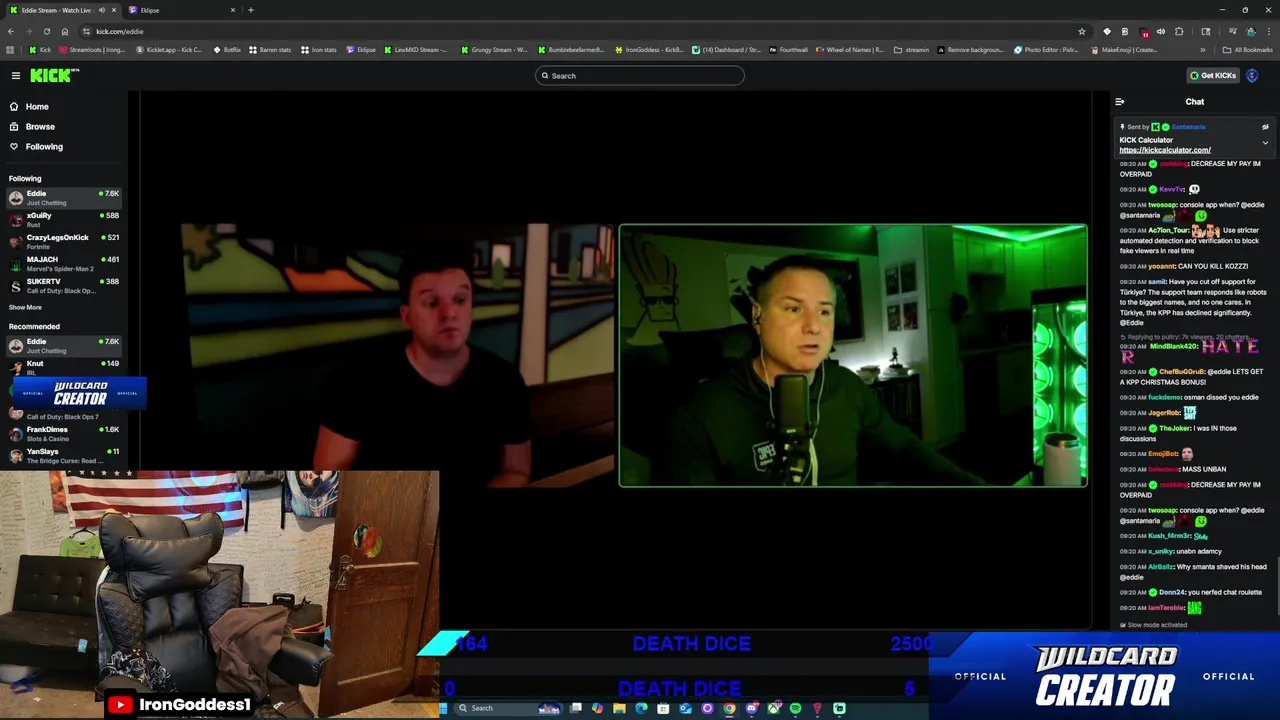The image size is (1280, 720).
Task: Click the KICK logo
Action: pos(49,75)
